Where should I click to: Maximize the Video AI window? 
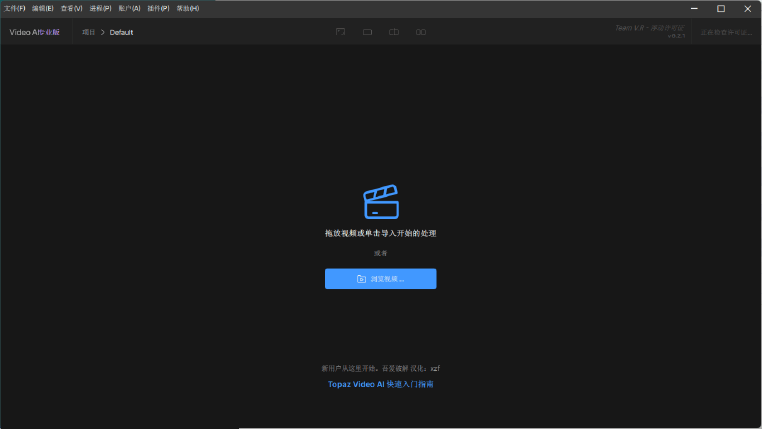pos(721,9)
